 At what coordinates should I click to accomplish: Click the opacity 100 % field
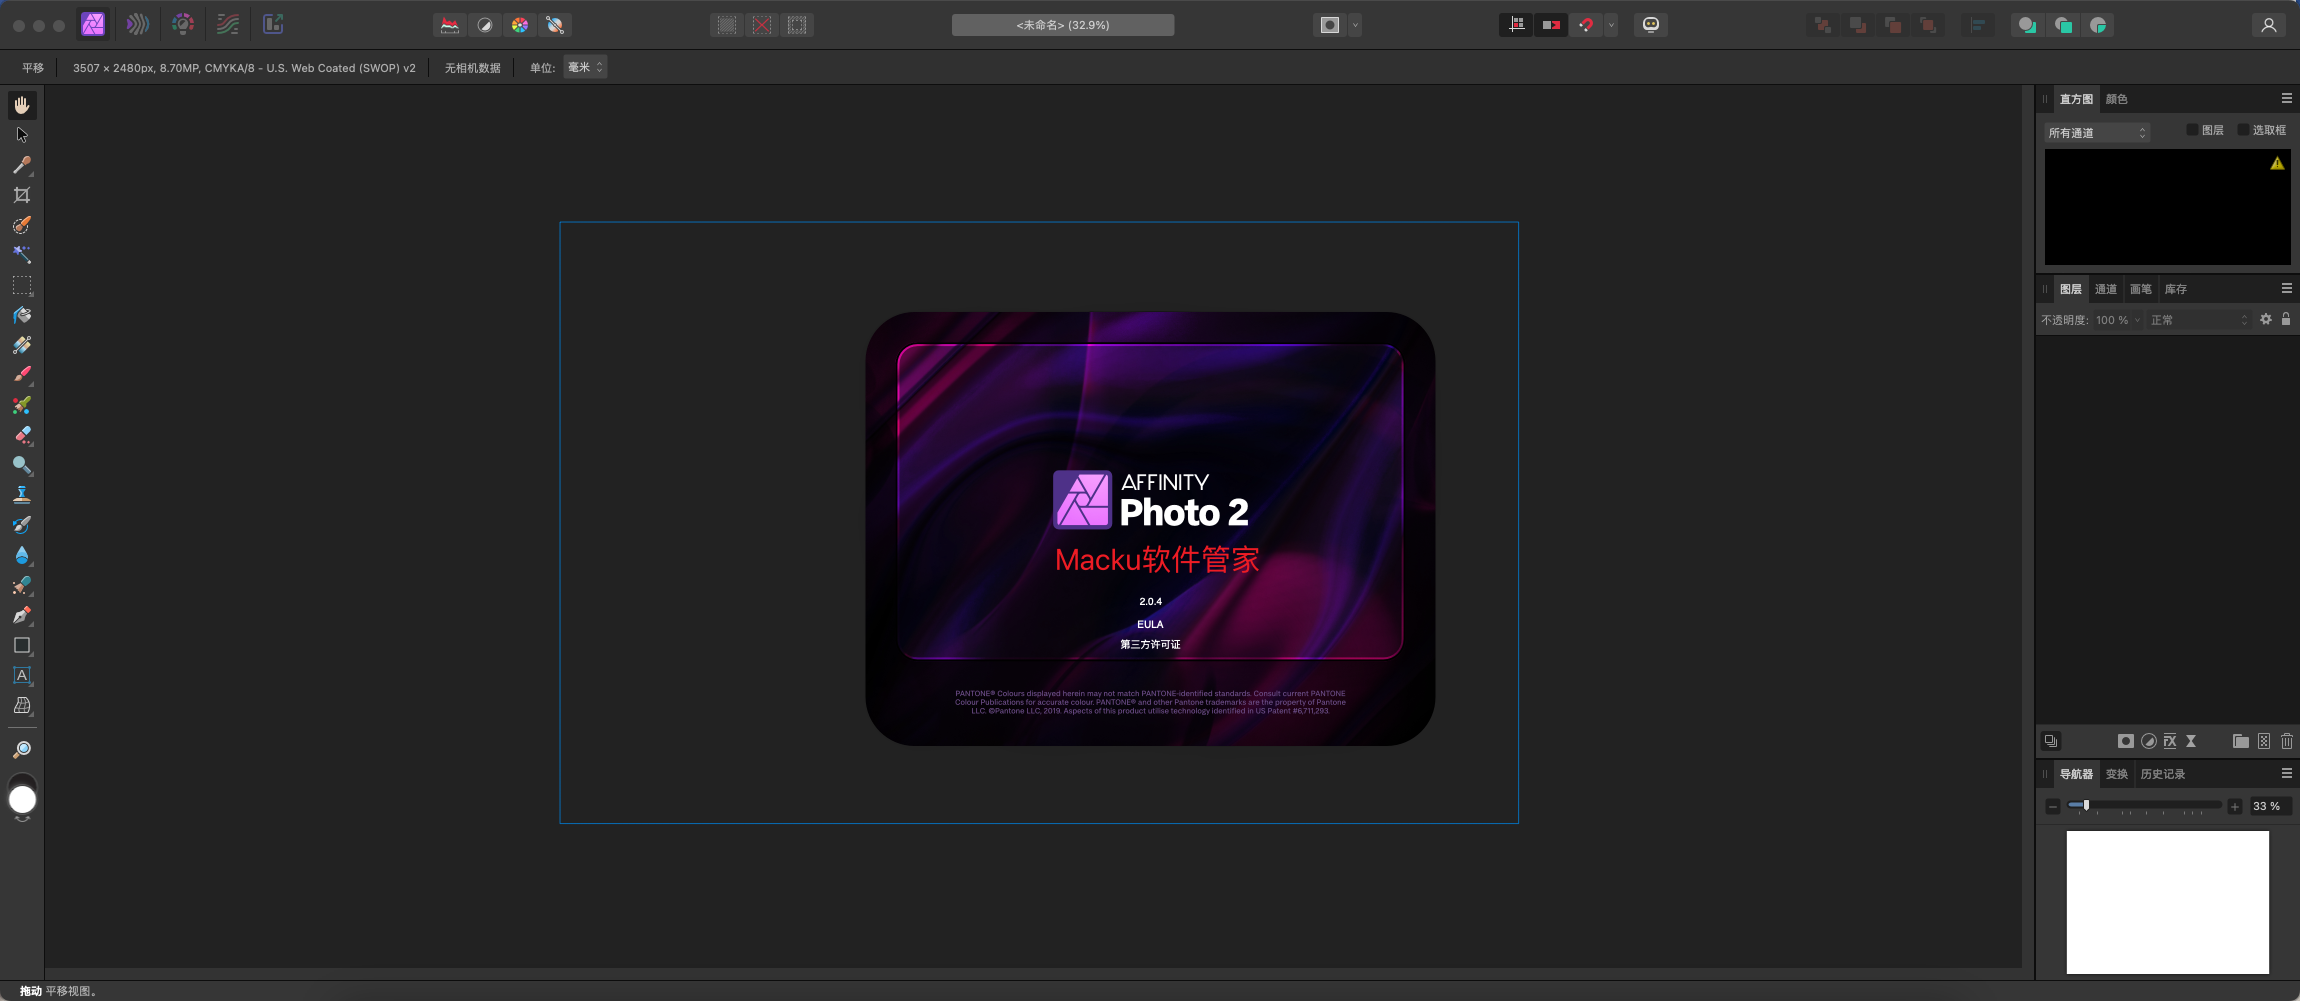pyautogui.click(x=2116, y=320)
